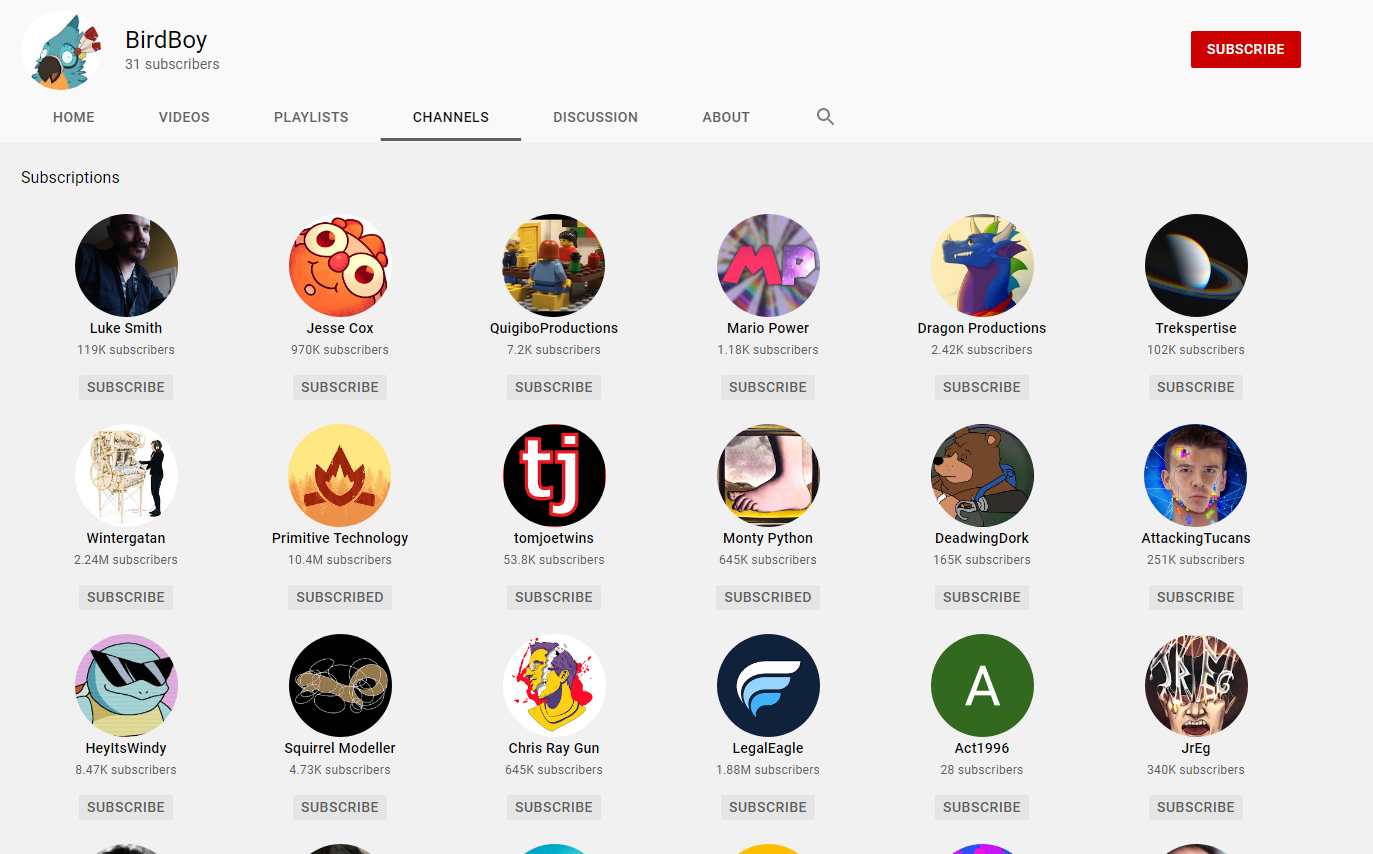Open DeadwingDork bear avatar
The image size is (1373, 854).
point(982,475)
